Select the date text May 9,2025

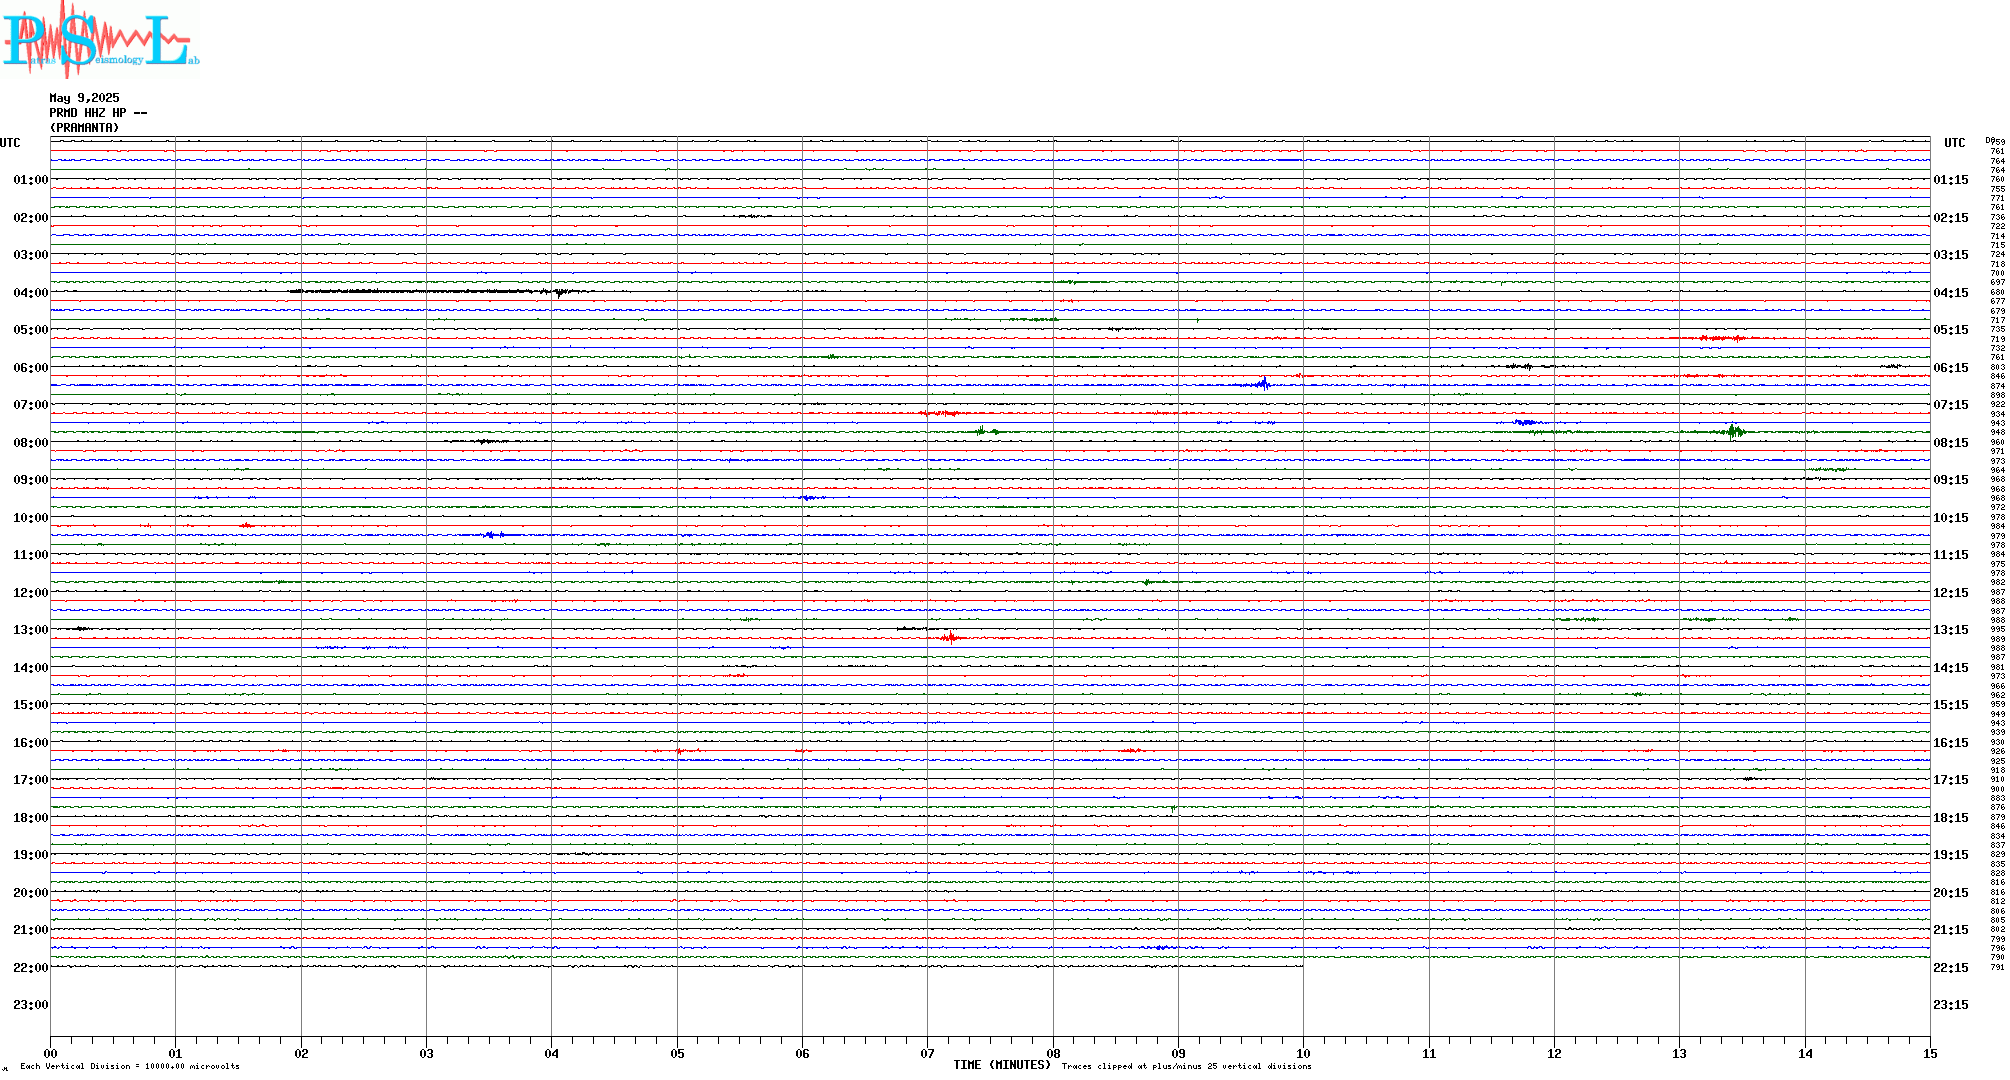pyautogui.click(x=84, y=98)
